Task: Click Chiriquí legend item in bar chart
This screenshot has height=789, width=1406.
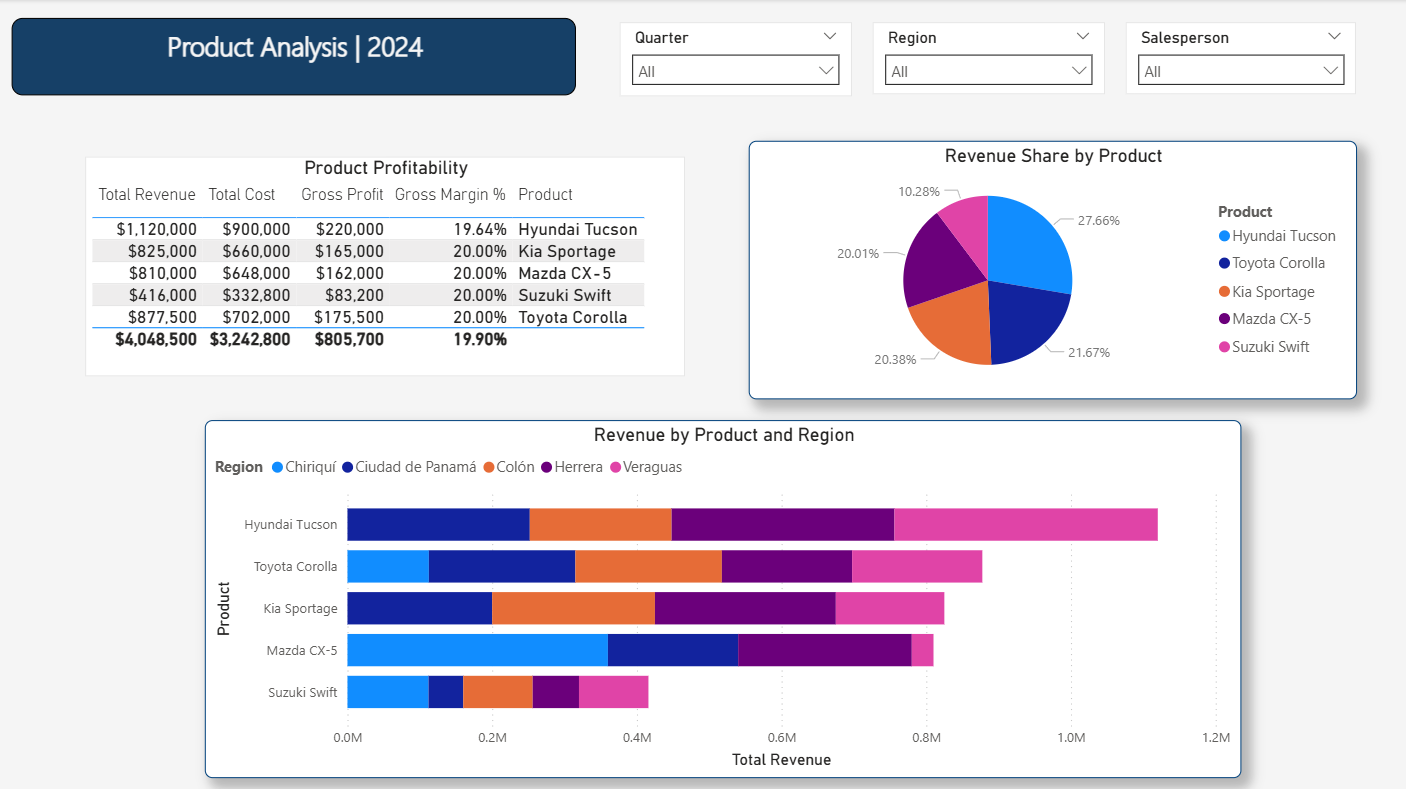Action: click(x=304, y=467)
